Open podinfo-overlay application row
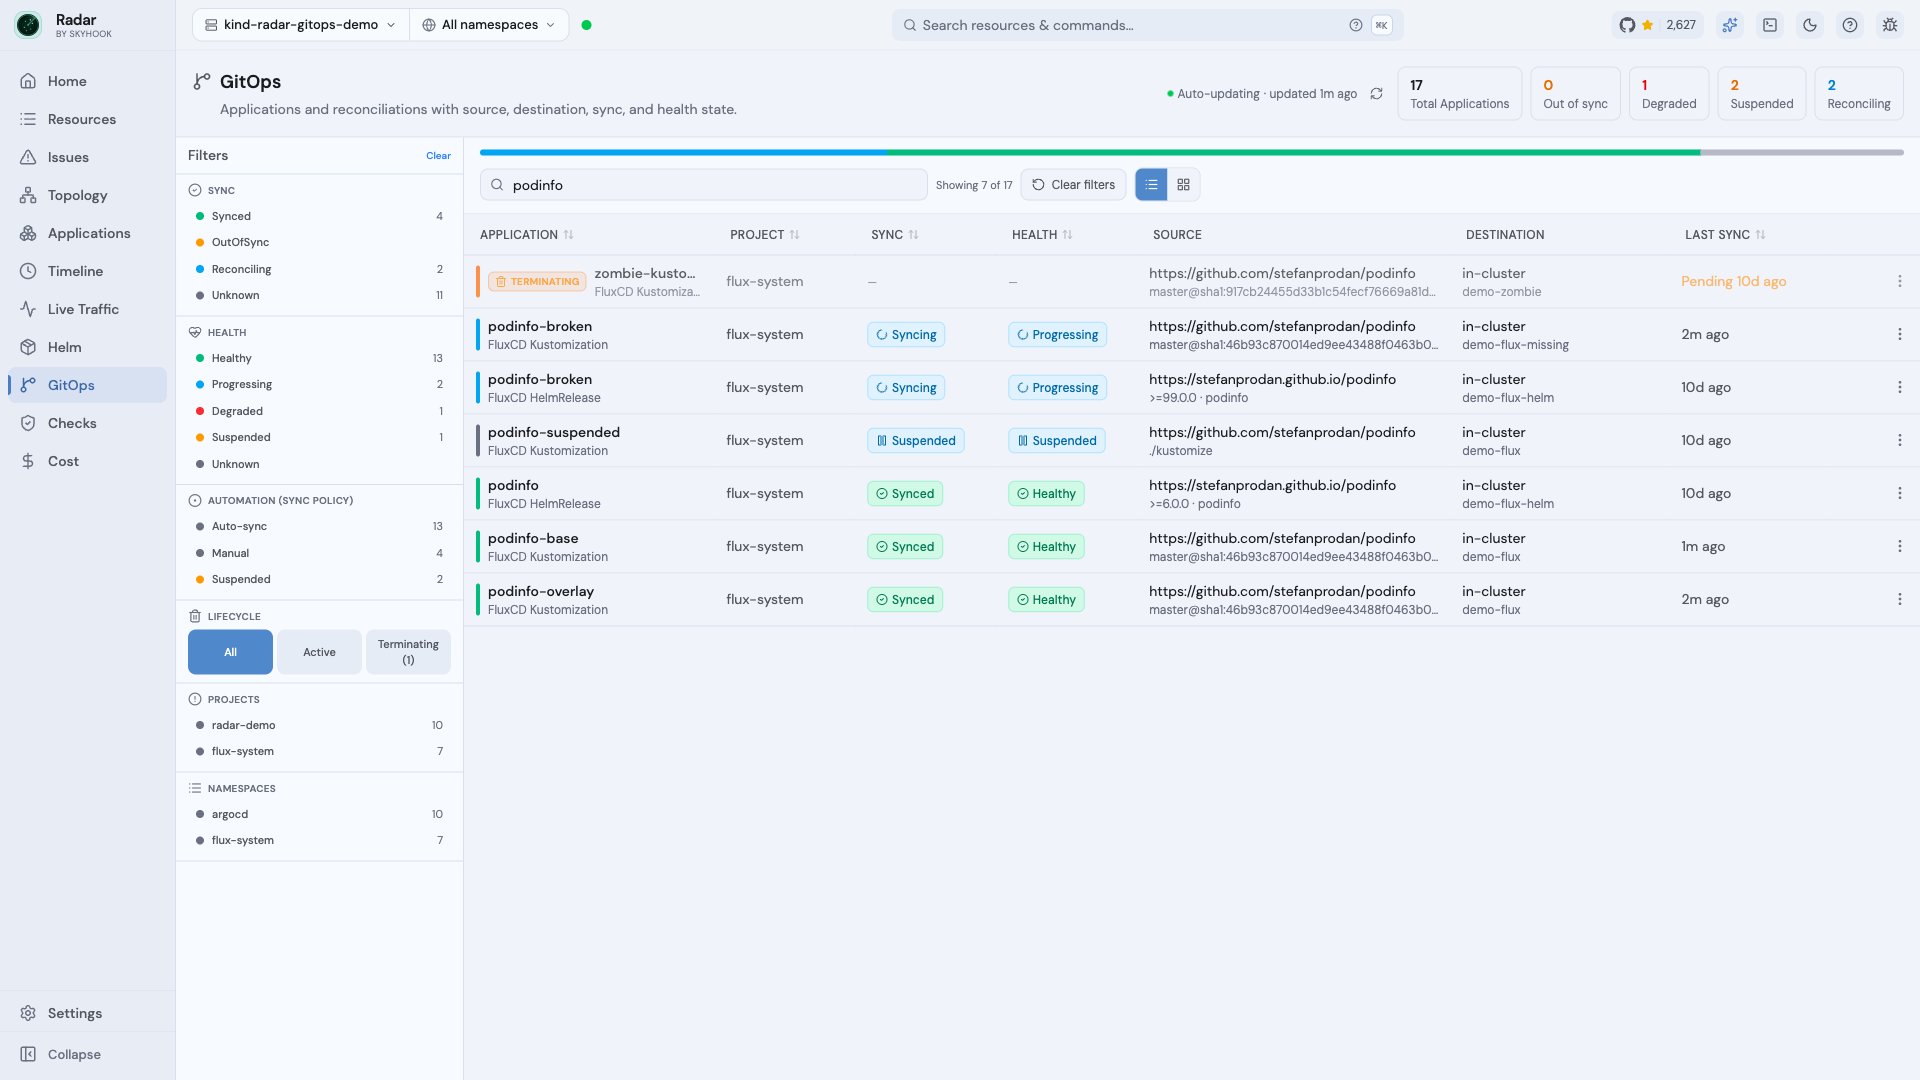The height and width of the screenshot is (1080, 1920). pyautogui.click(x=1191, y=600)
